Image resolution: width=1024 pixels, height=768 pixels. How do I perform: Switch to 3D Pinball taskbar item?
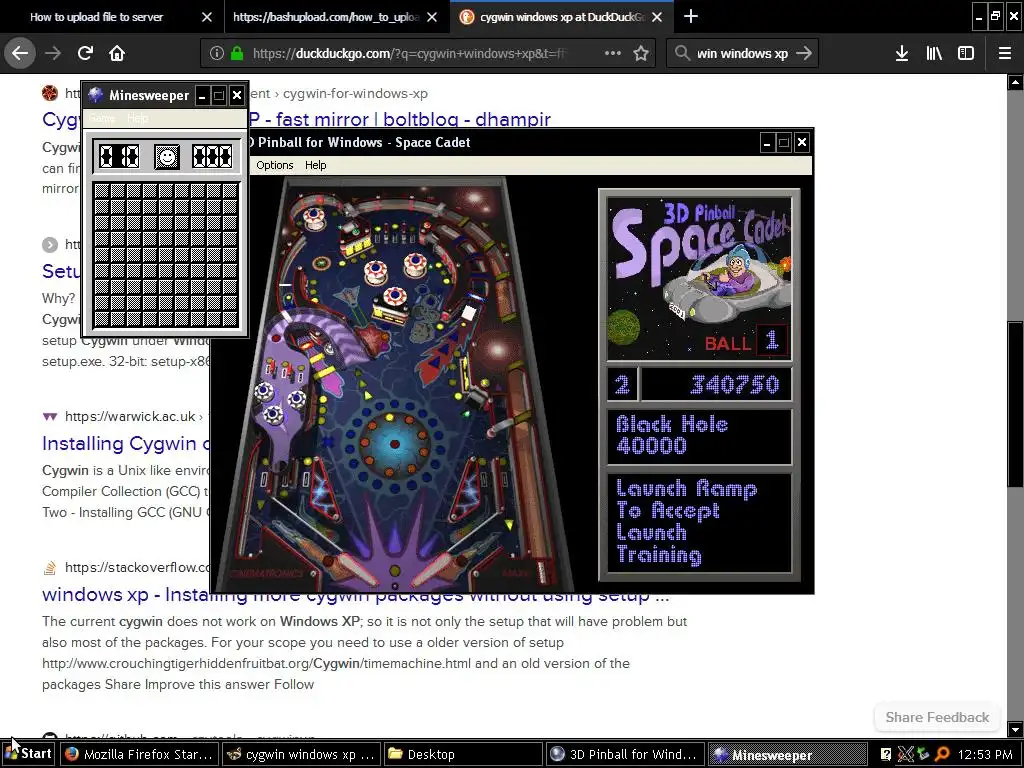point(625,754)
